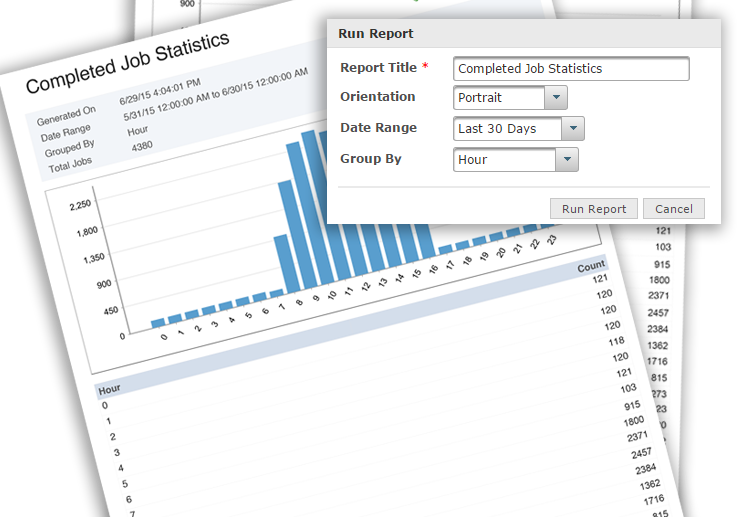
Task: Open the Group By dropdown arrow
Action: coord(567,159)
